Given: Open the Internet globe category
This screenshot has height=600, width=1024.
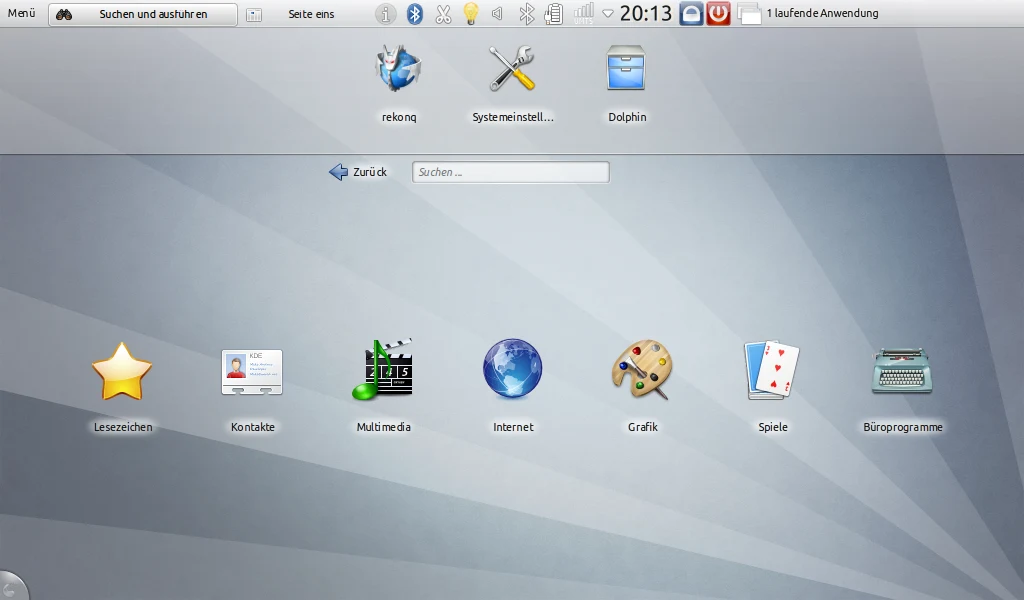Looking at the screenshot, I should coord(513,368).
